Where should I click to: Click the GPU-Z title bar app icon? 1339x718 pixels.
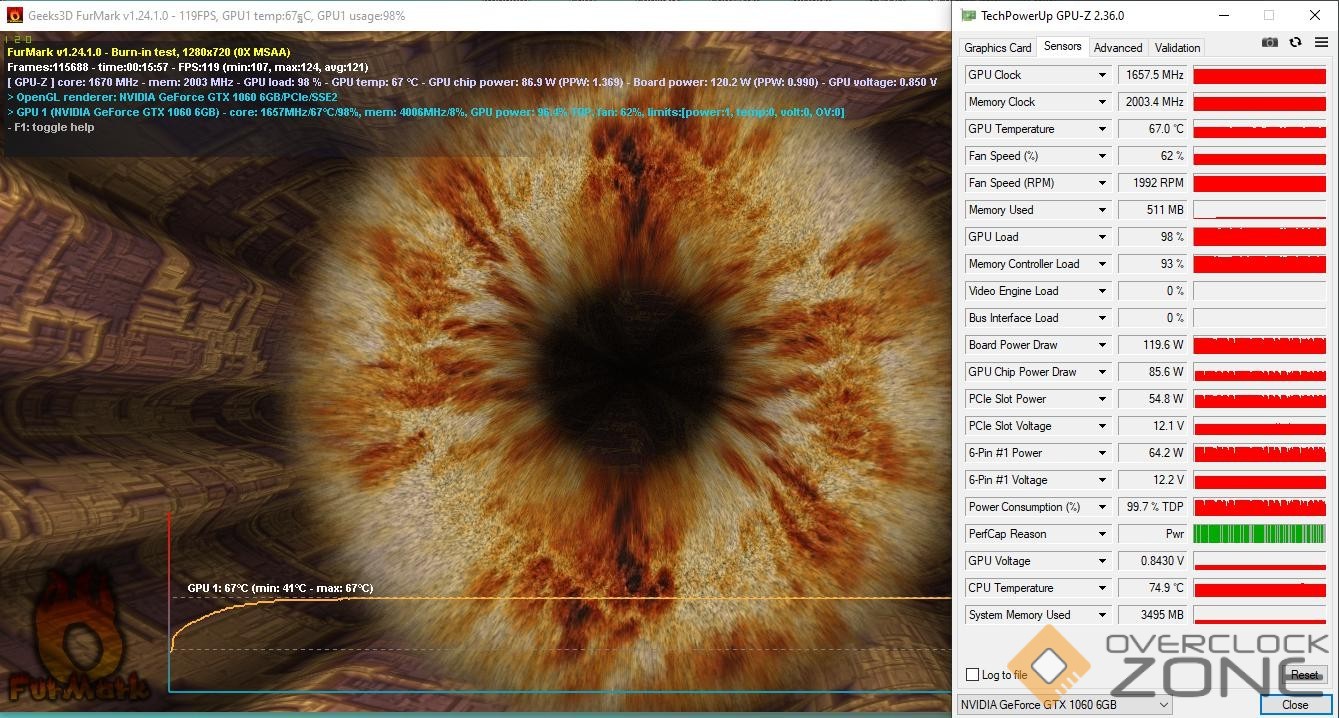click(967, 15)
